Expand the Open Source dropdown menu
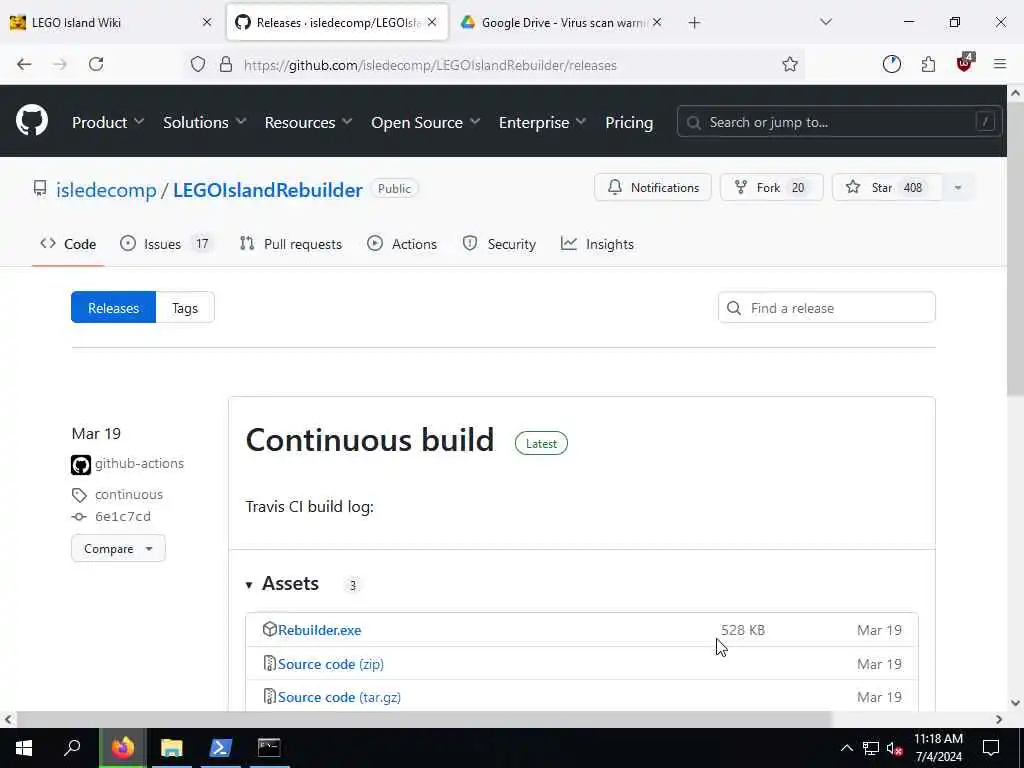Viewport: 1024px width, 768px height. click(x=425, y=122)
